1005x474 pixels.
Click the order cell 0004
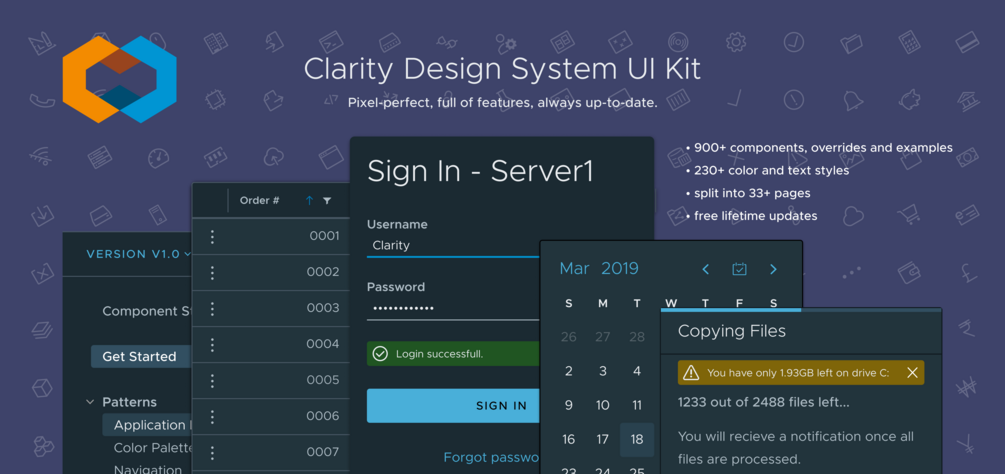click(324, 344)
